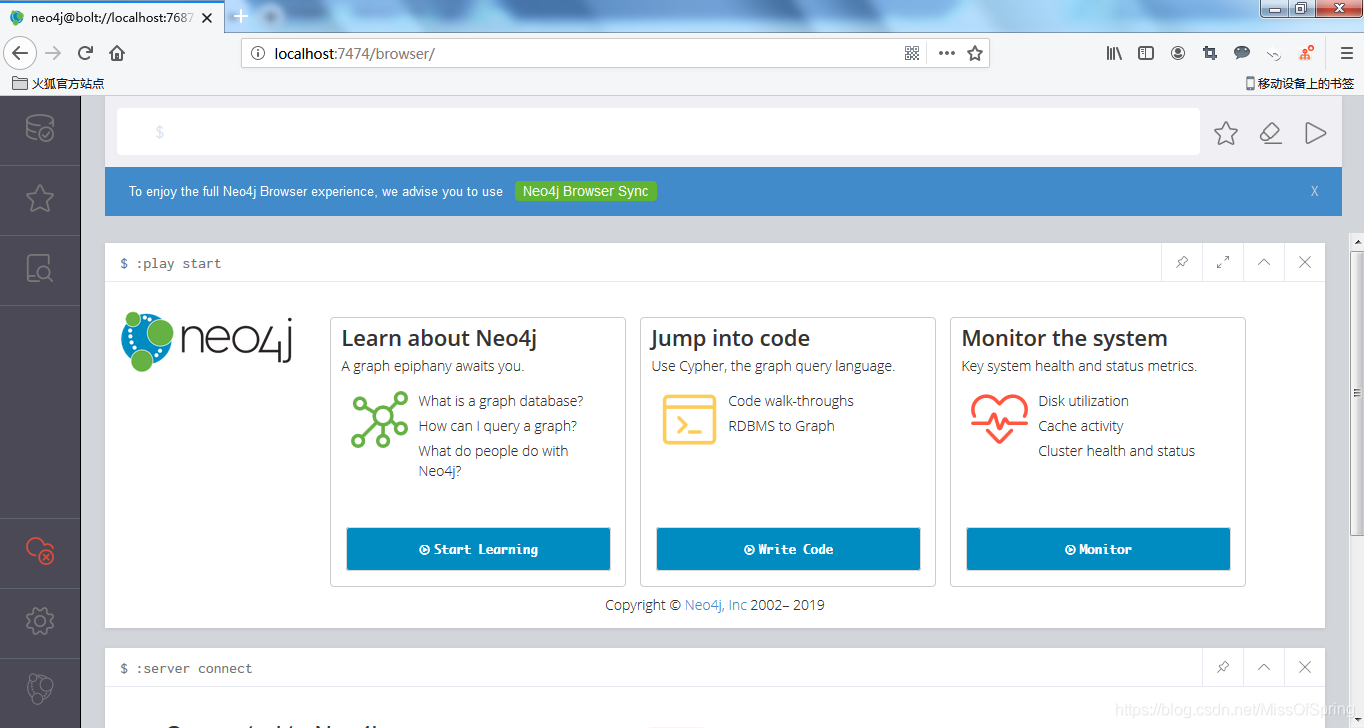The height and width of the screenshot is (728, 1364).
Task: Bookmark this page with star icon
Action: (975, 53)
